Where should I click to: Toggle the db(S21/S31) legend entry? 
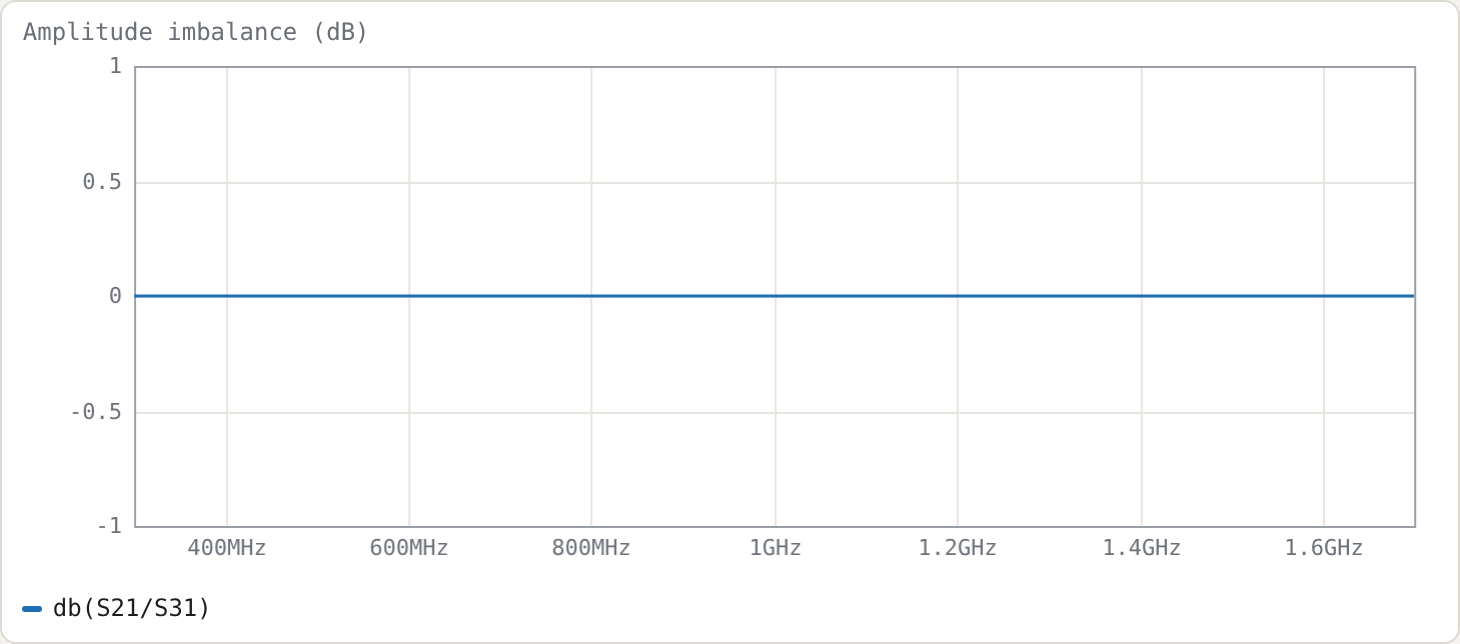pos(116,608)
